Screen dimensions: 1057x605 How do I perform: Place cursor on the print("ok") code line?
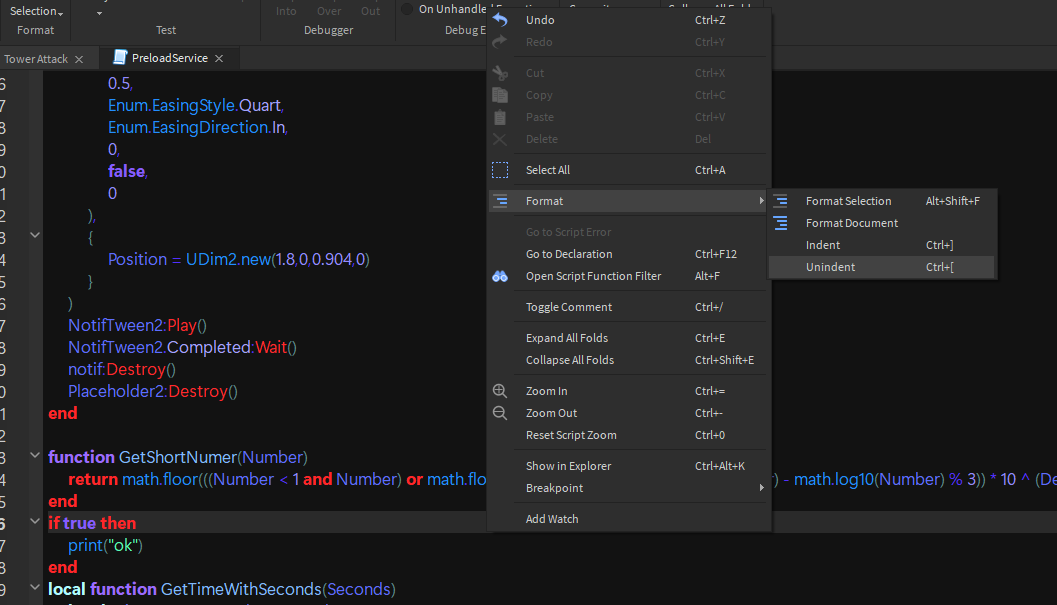coord(106,545)
